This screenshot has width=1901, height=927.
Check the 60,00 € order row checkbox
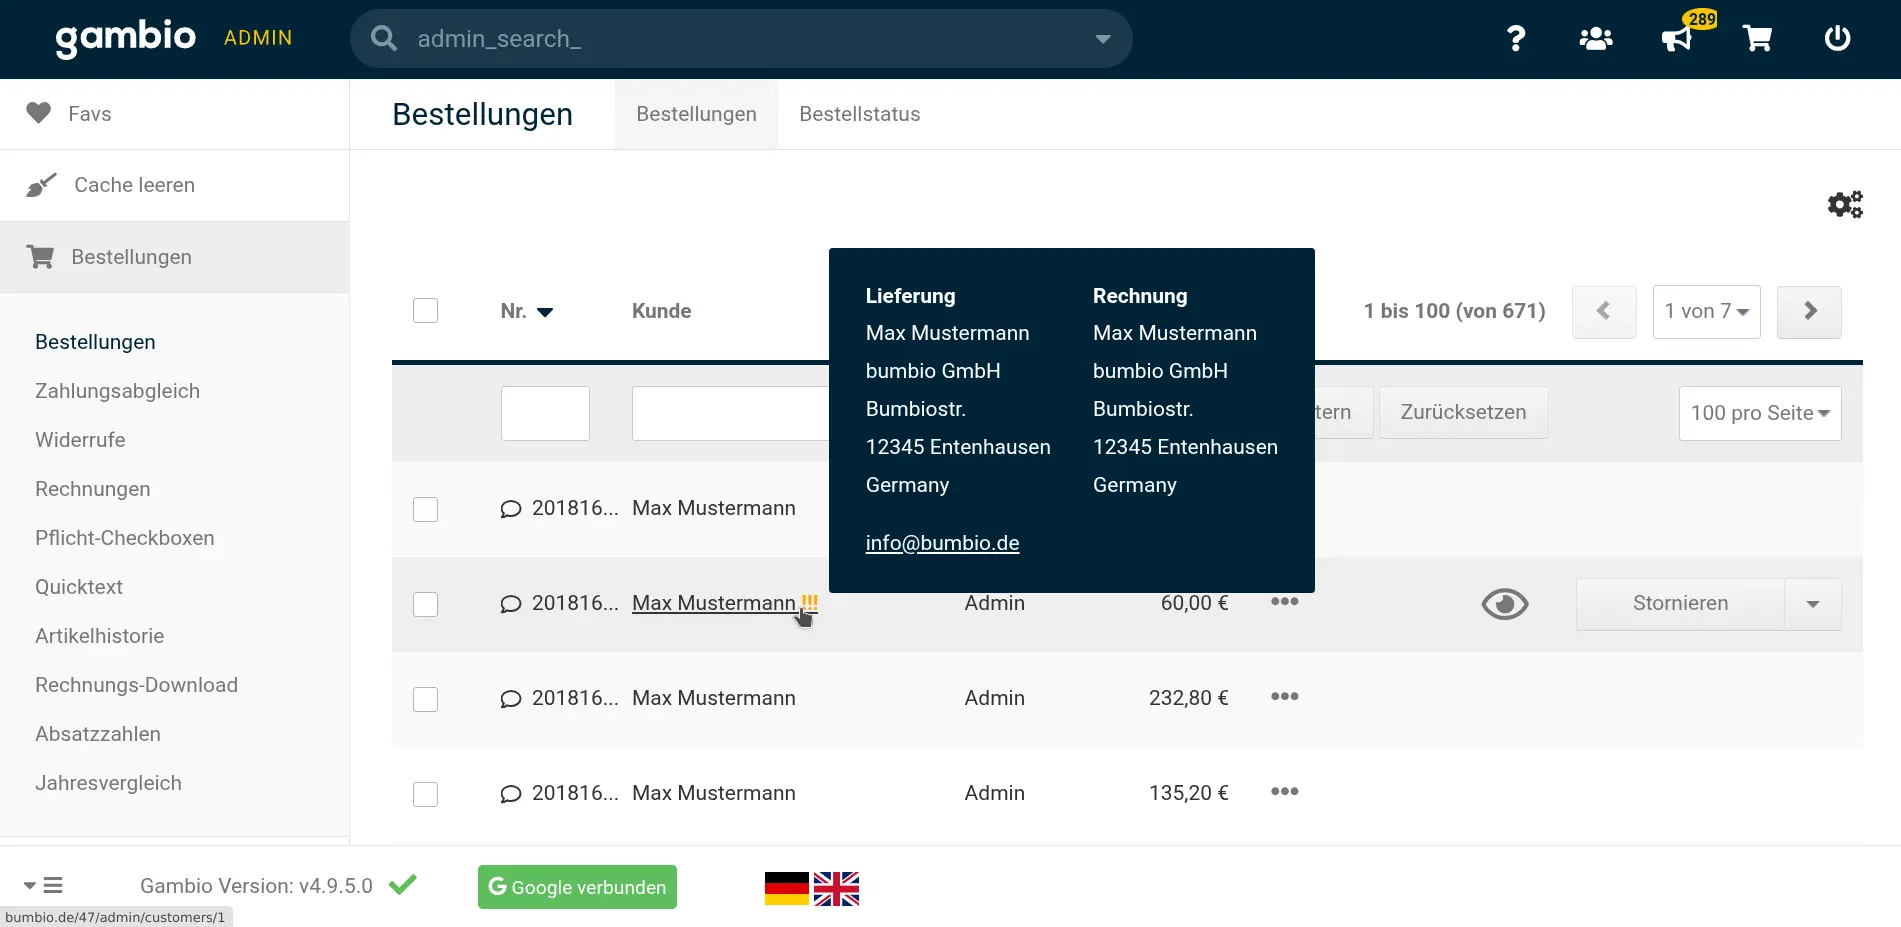(x=426, y=604)
